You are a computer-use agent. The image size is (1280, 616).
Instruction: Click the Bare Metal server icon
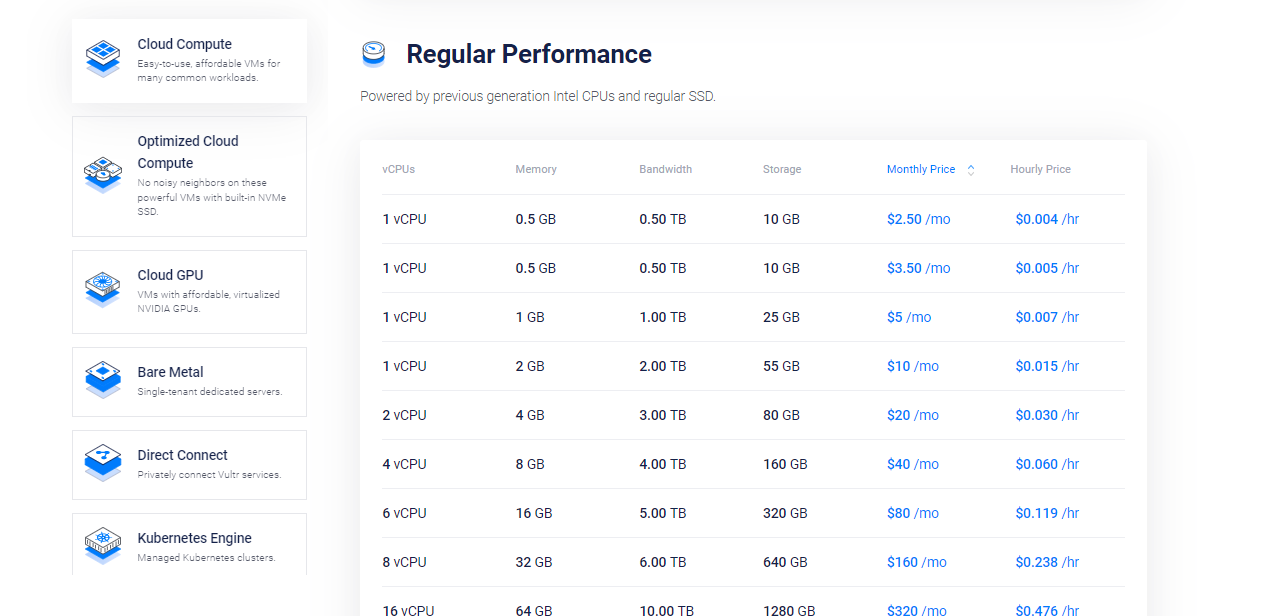coord(102,381)
